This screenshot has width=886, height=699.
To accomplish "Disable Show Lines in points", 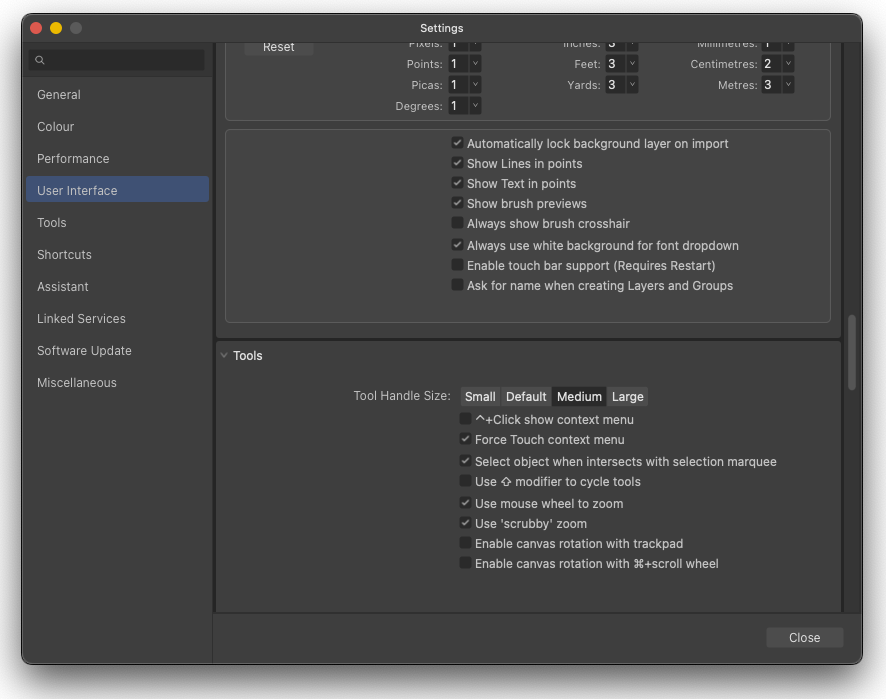I will 457,163.
